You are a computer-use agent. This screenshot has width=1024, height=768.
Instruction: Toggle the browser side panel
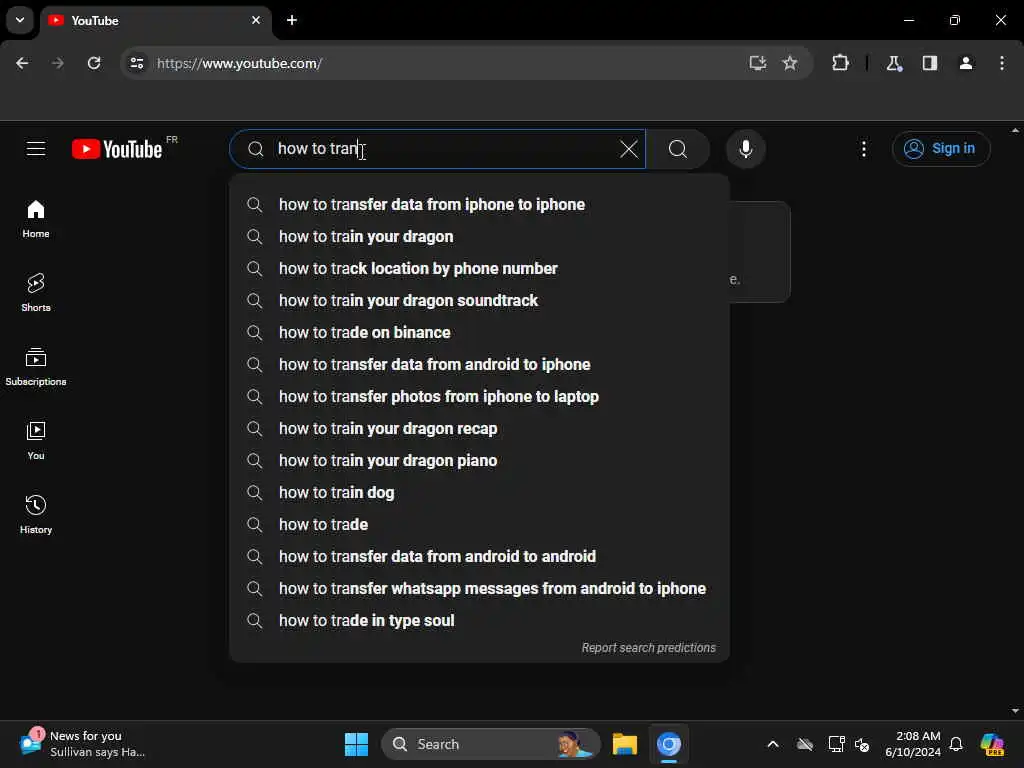point(930,63)
